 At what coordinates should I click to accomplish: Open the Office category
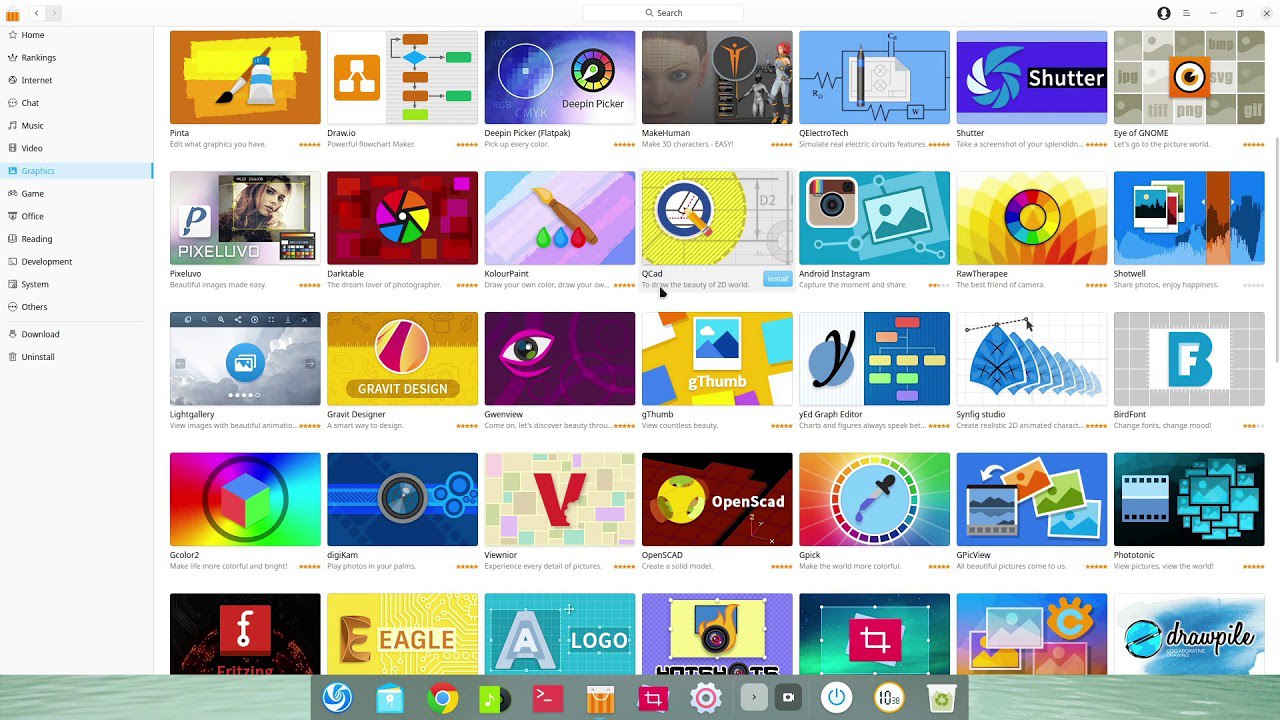pos(76,216)
